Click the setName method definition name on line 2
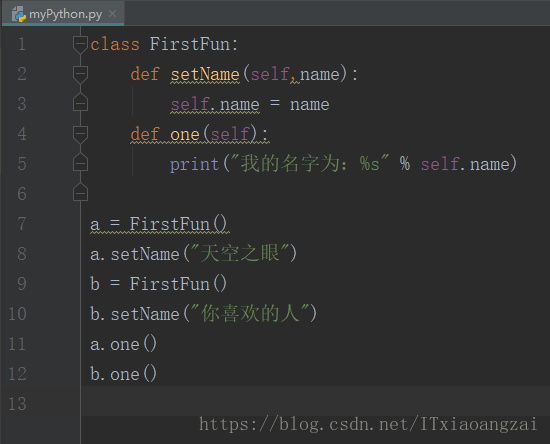The height and width of the screenshot is (444, 550). (205, 74)
